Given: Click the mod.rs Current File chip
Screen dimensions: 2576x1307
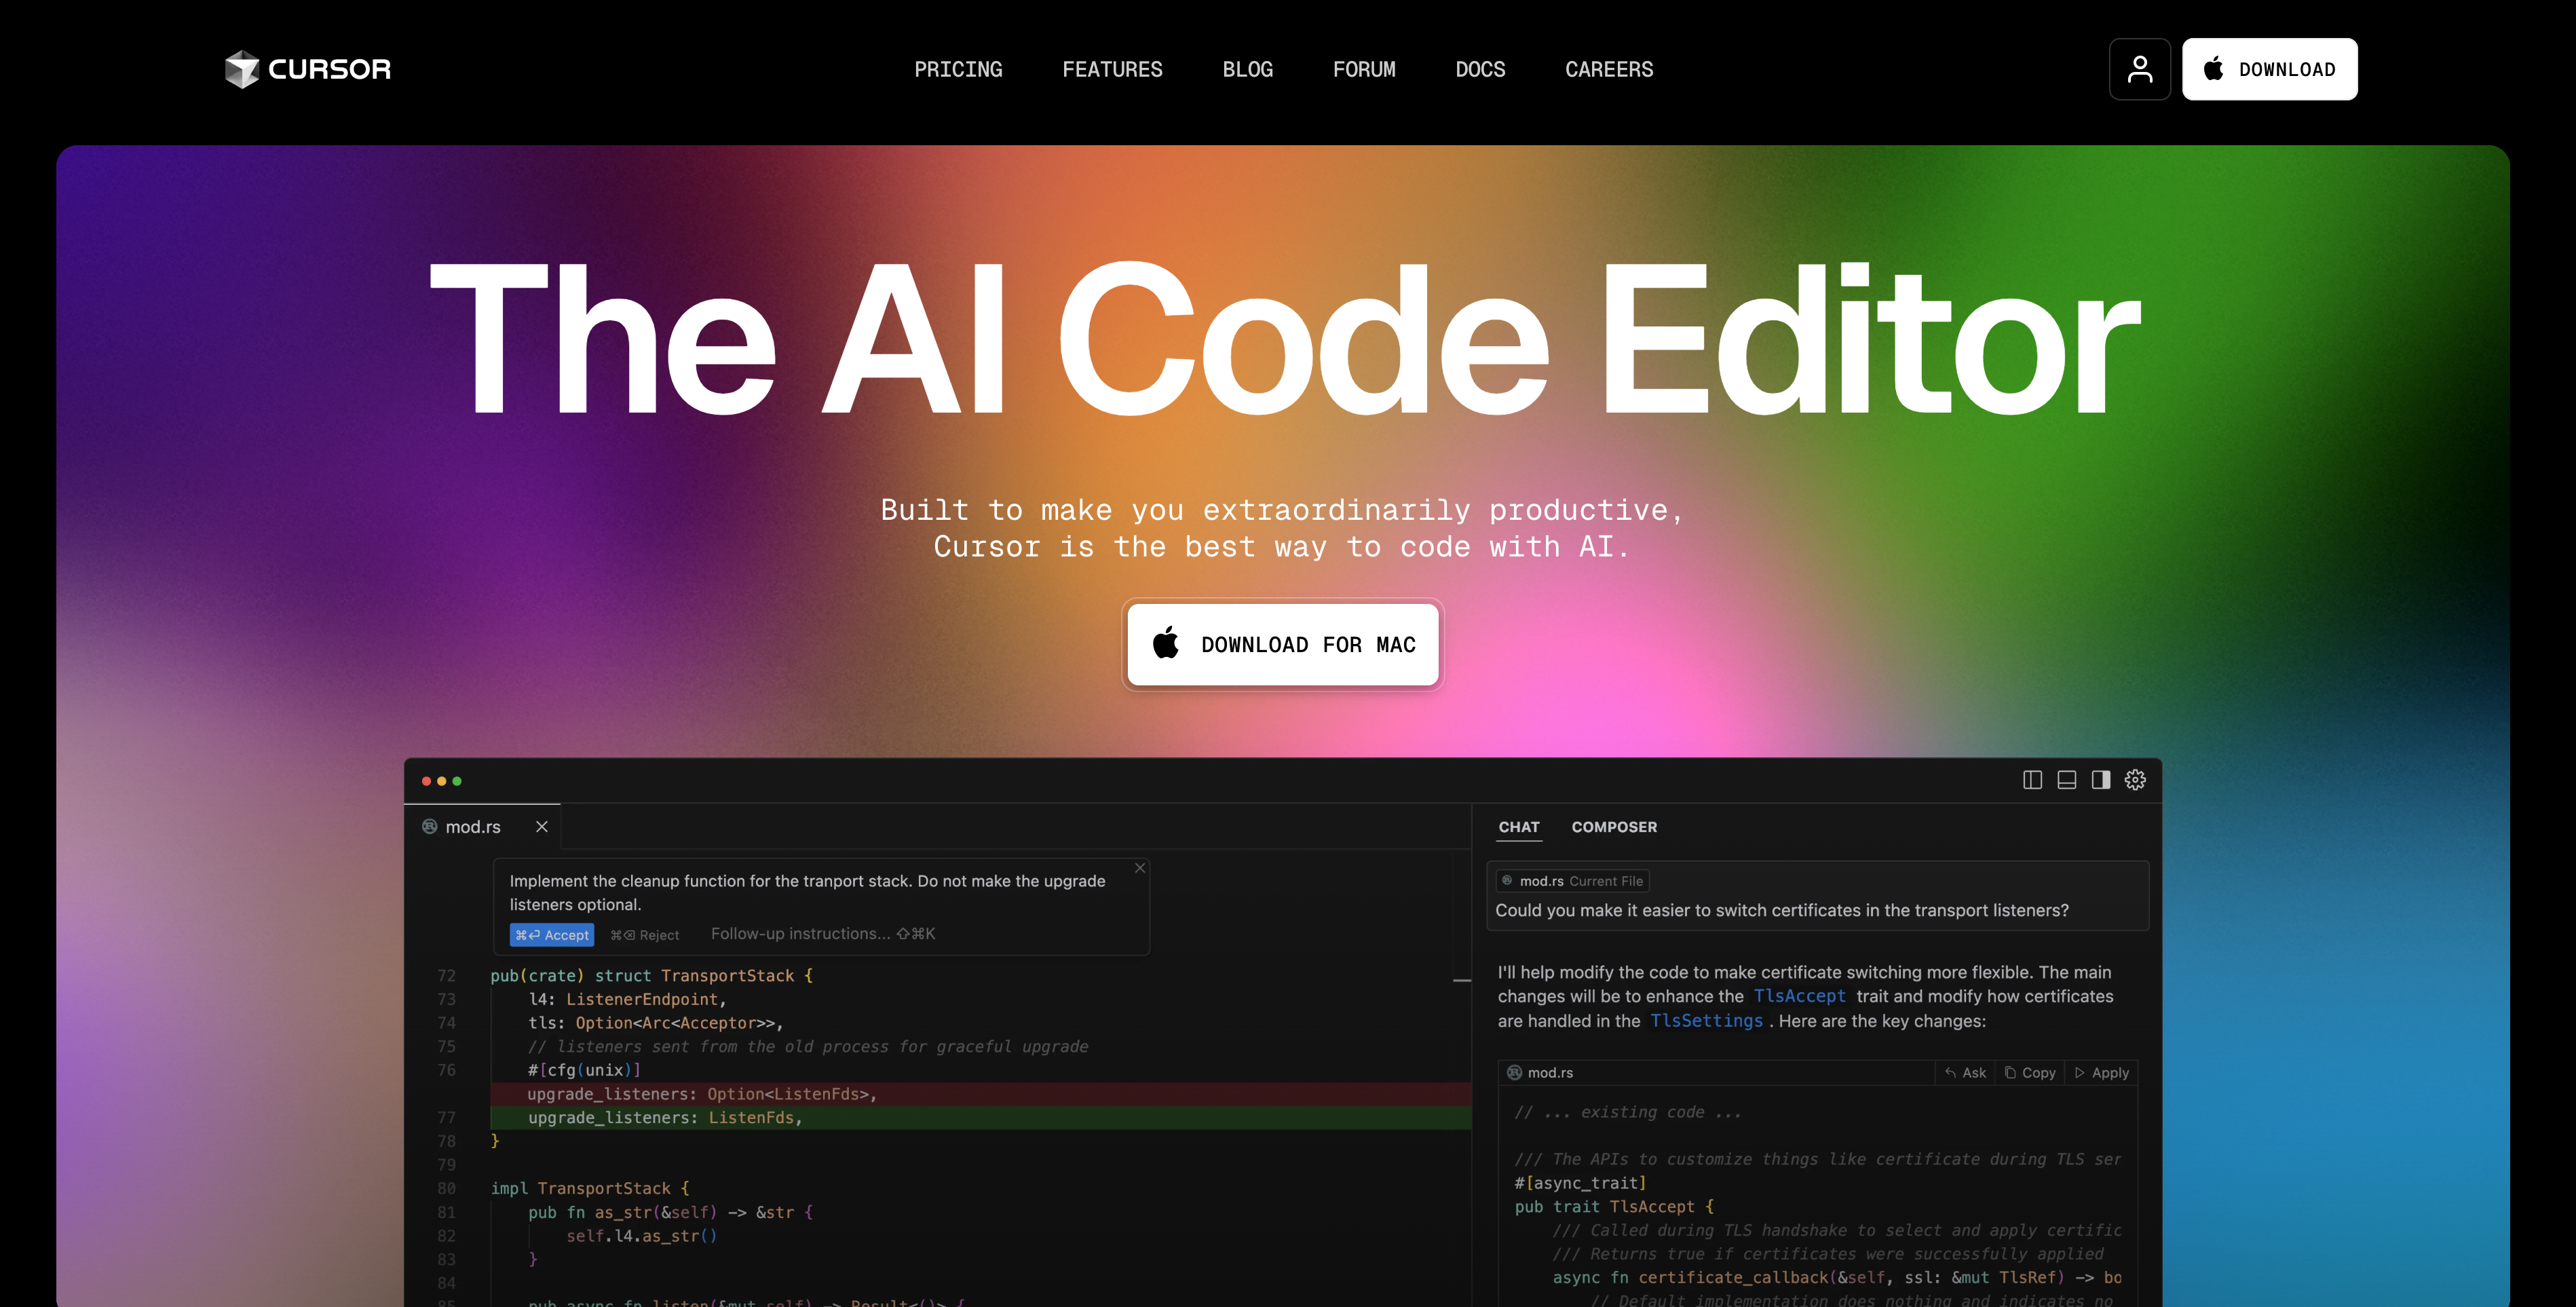Looking at the screenshot, I should [x=1572, y=881].
